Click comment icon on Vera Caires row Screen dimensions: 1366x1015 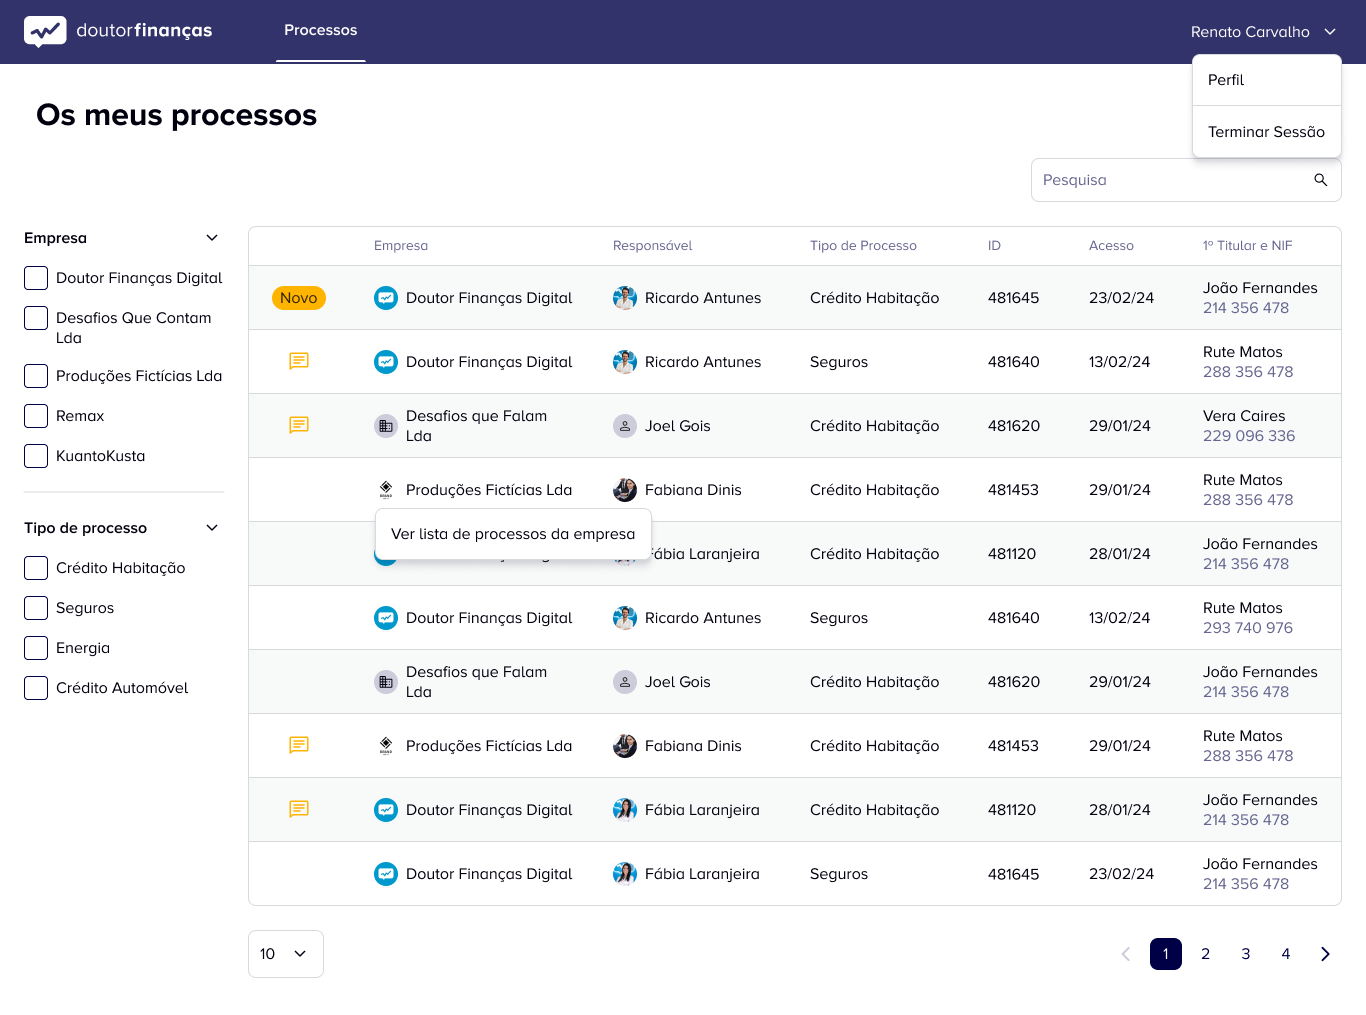[298, 425]
